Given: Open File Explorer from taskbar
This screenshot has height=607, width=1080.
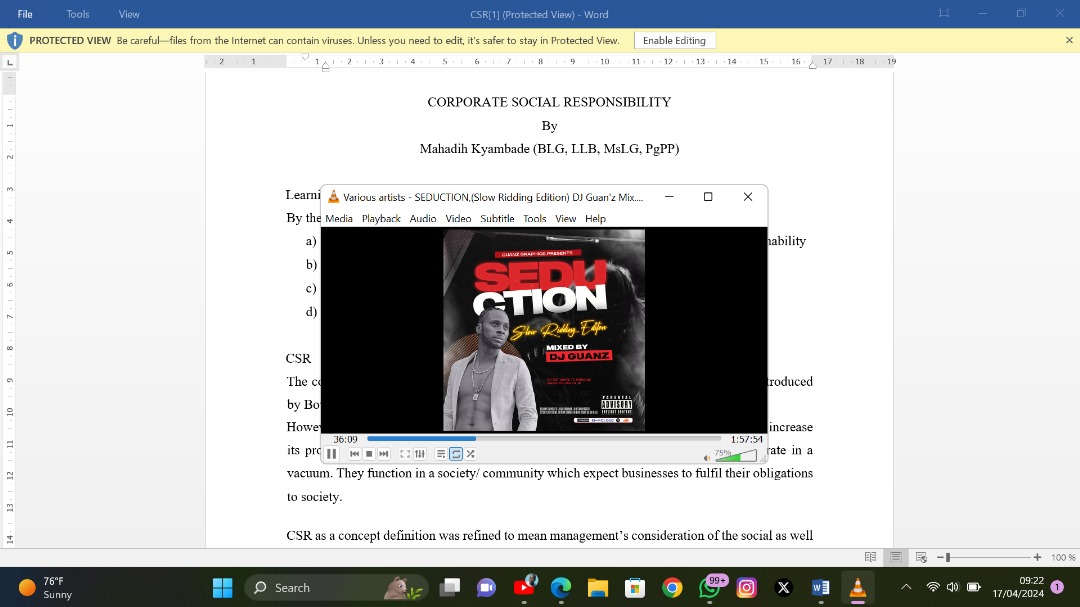Looking at the screenshot, I should click(598, 588).
